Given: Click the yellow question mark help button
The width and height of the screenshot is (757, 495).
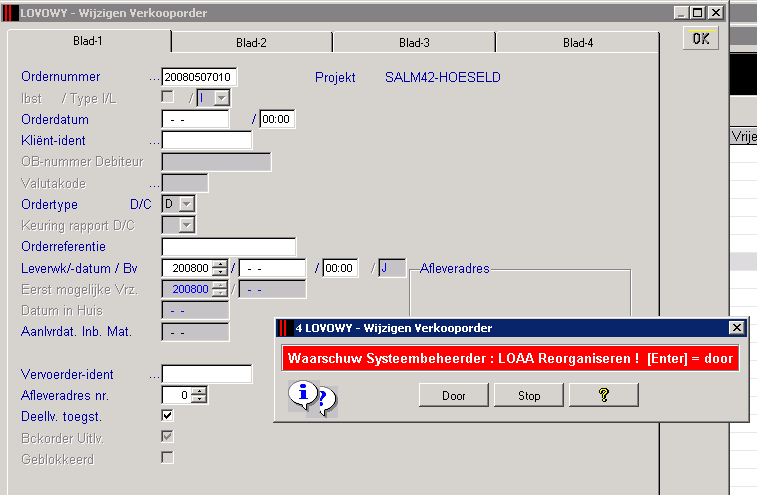Looking at the screenshot, I should point(603,395).
